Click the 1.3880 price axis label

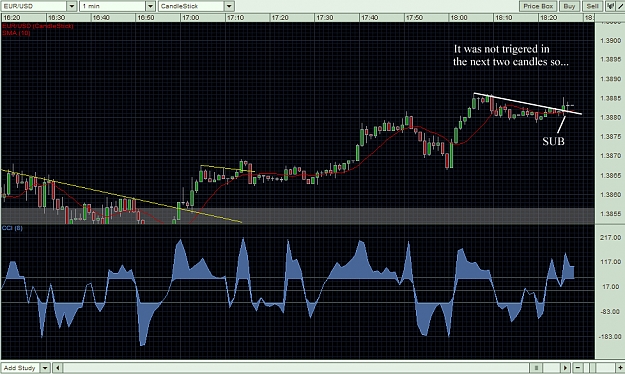[610, 117]
